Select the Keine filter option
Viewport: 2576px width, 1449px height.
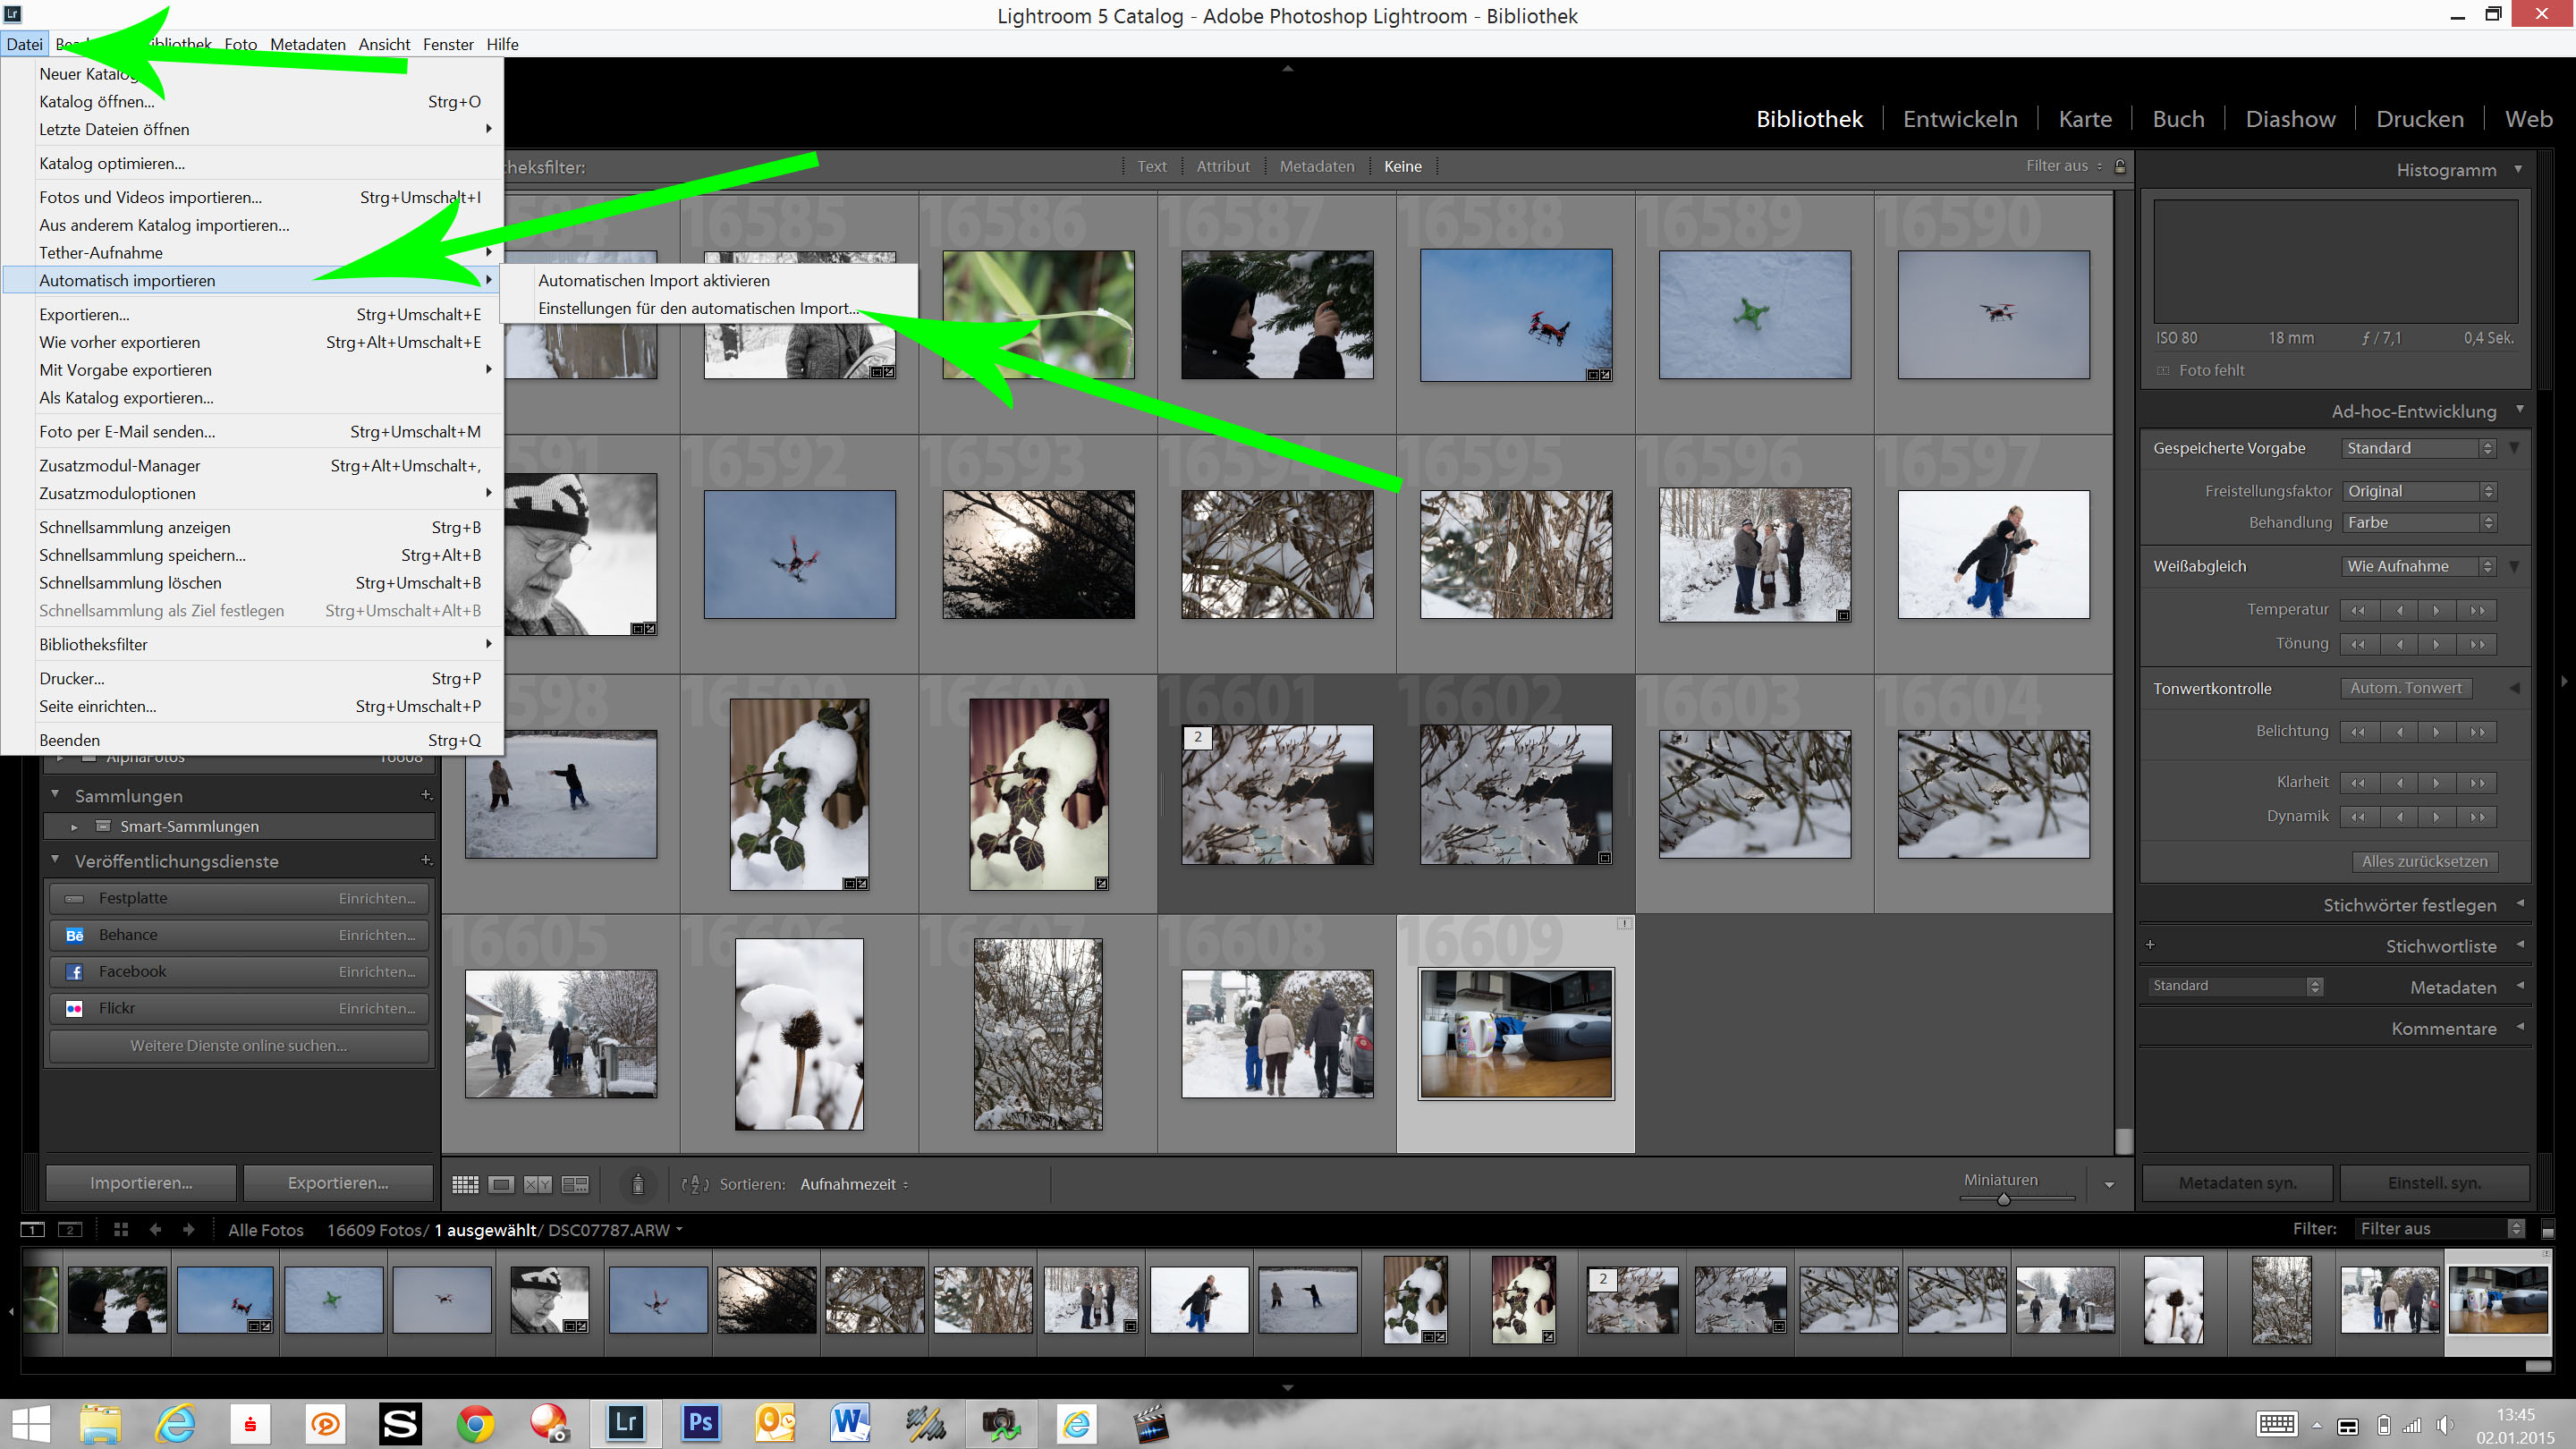(1402, 166)
